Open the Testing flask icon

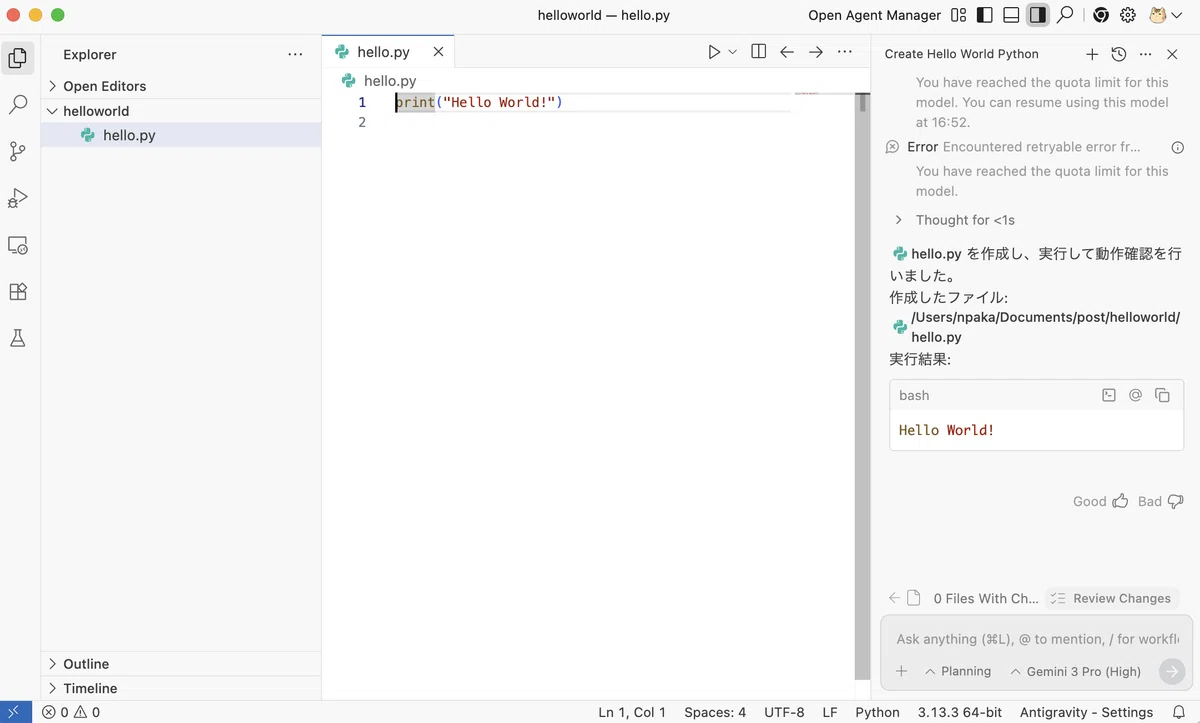(17, 339)
